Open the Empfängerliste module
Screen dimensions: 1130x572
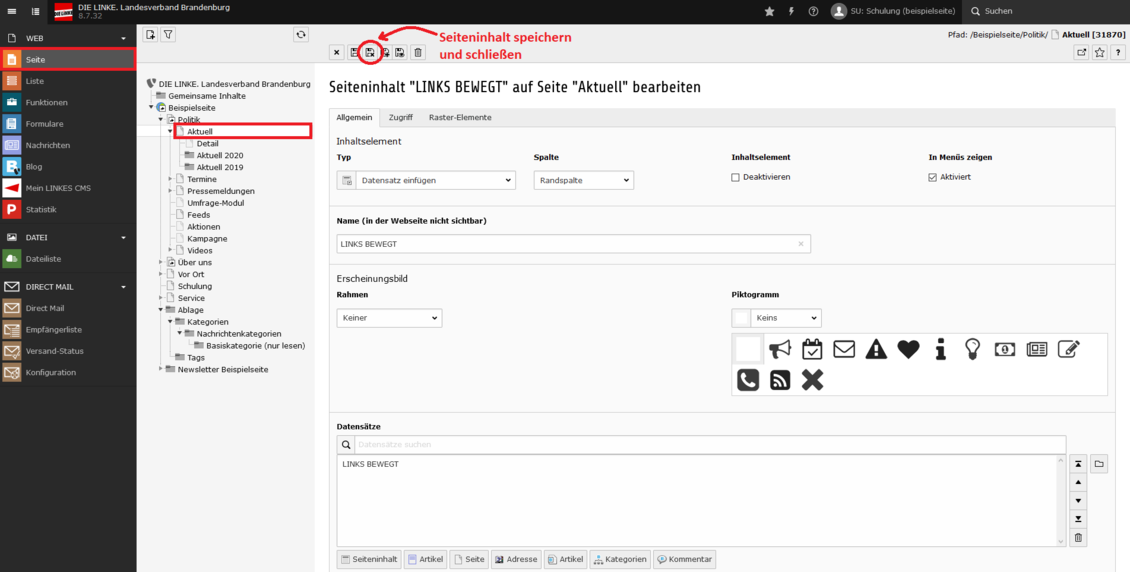68,330
